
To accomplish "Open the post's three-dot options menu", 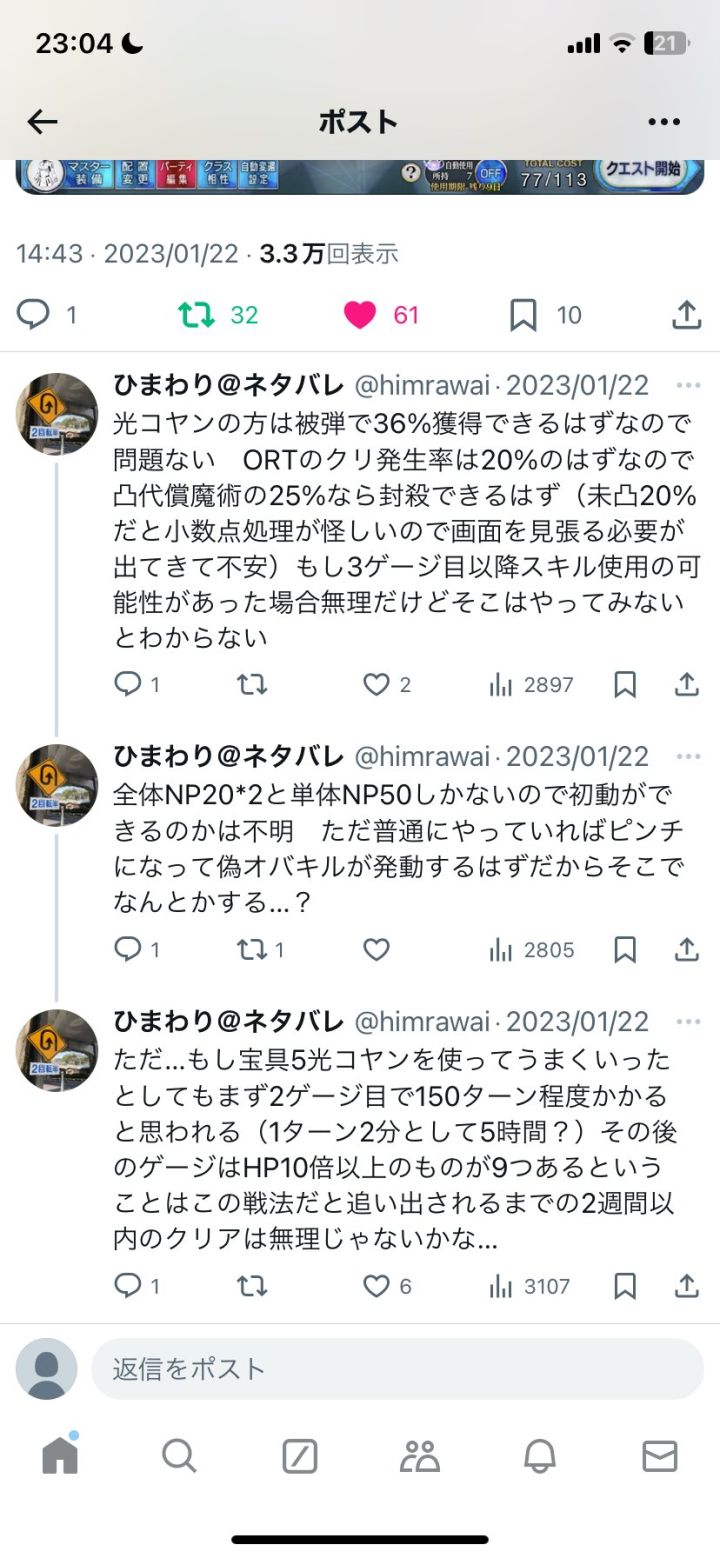I will click(664, 122).
